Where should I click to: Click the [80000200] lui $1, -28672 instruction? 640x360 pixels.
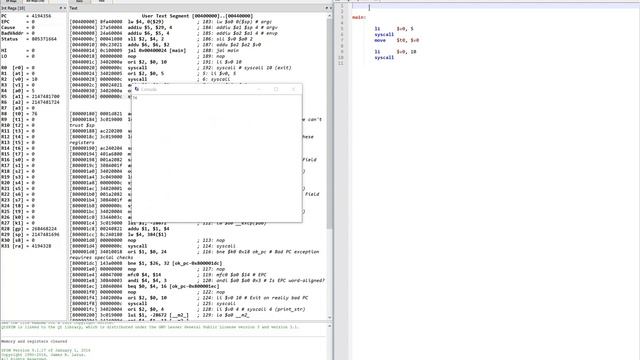tap(160, 315)
